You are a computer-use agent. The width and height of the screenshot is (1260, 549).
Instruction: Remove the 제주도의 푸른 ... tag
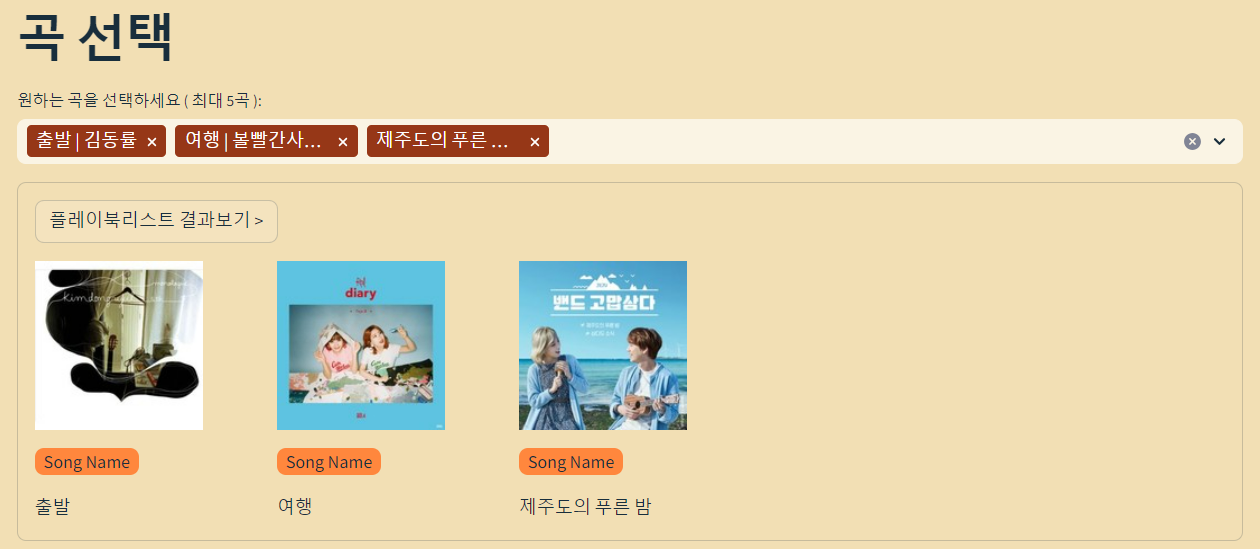(x=534, y=142)
